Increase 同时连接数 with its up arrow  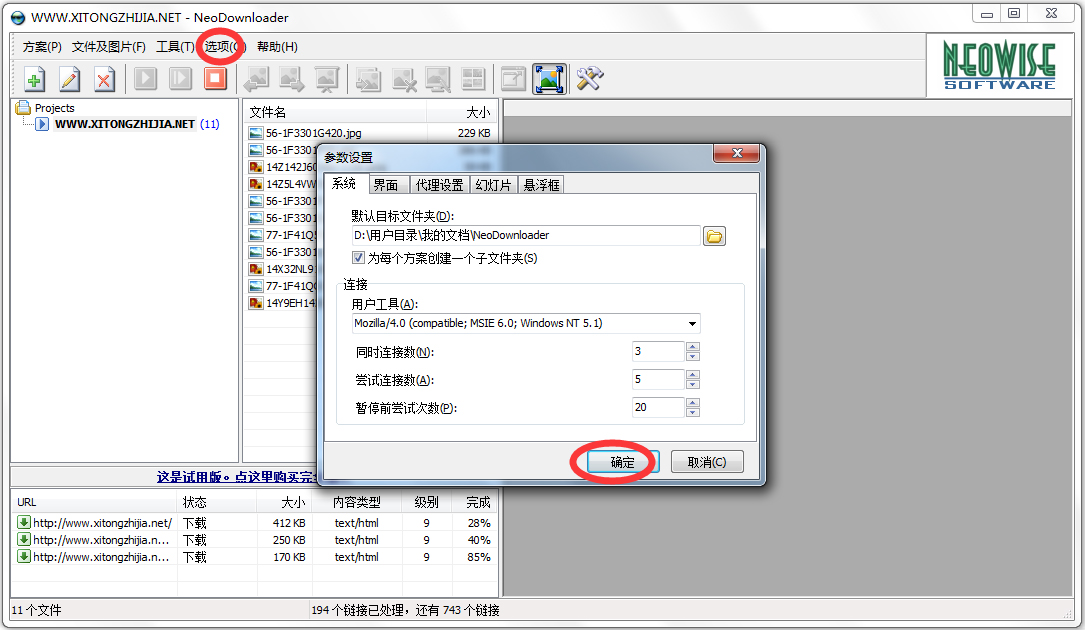click(691, 346)
